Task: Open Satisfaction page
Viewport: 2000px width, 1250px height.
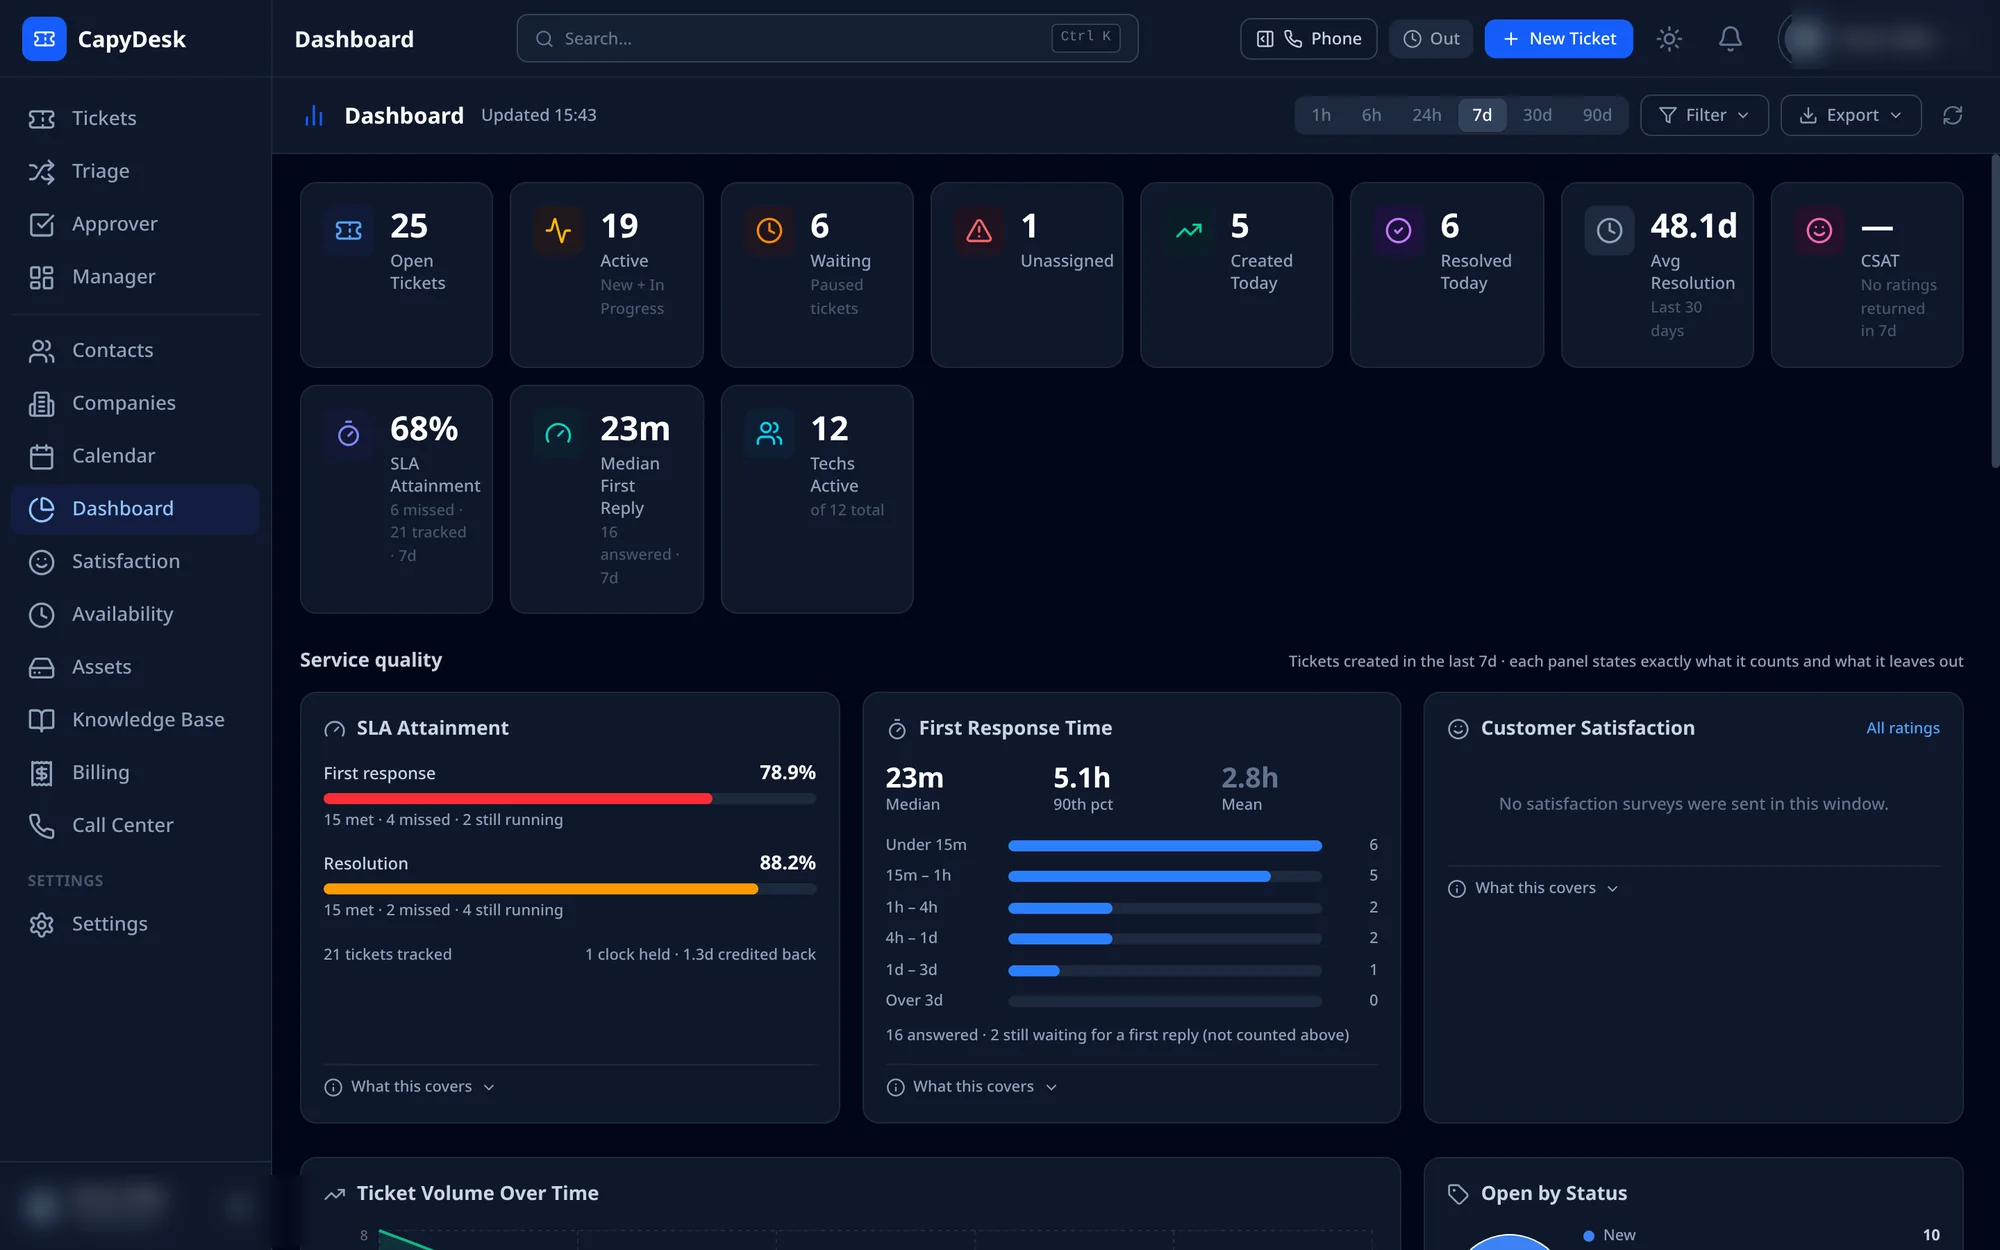Action: point(136,562)
